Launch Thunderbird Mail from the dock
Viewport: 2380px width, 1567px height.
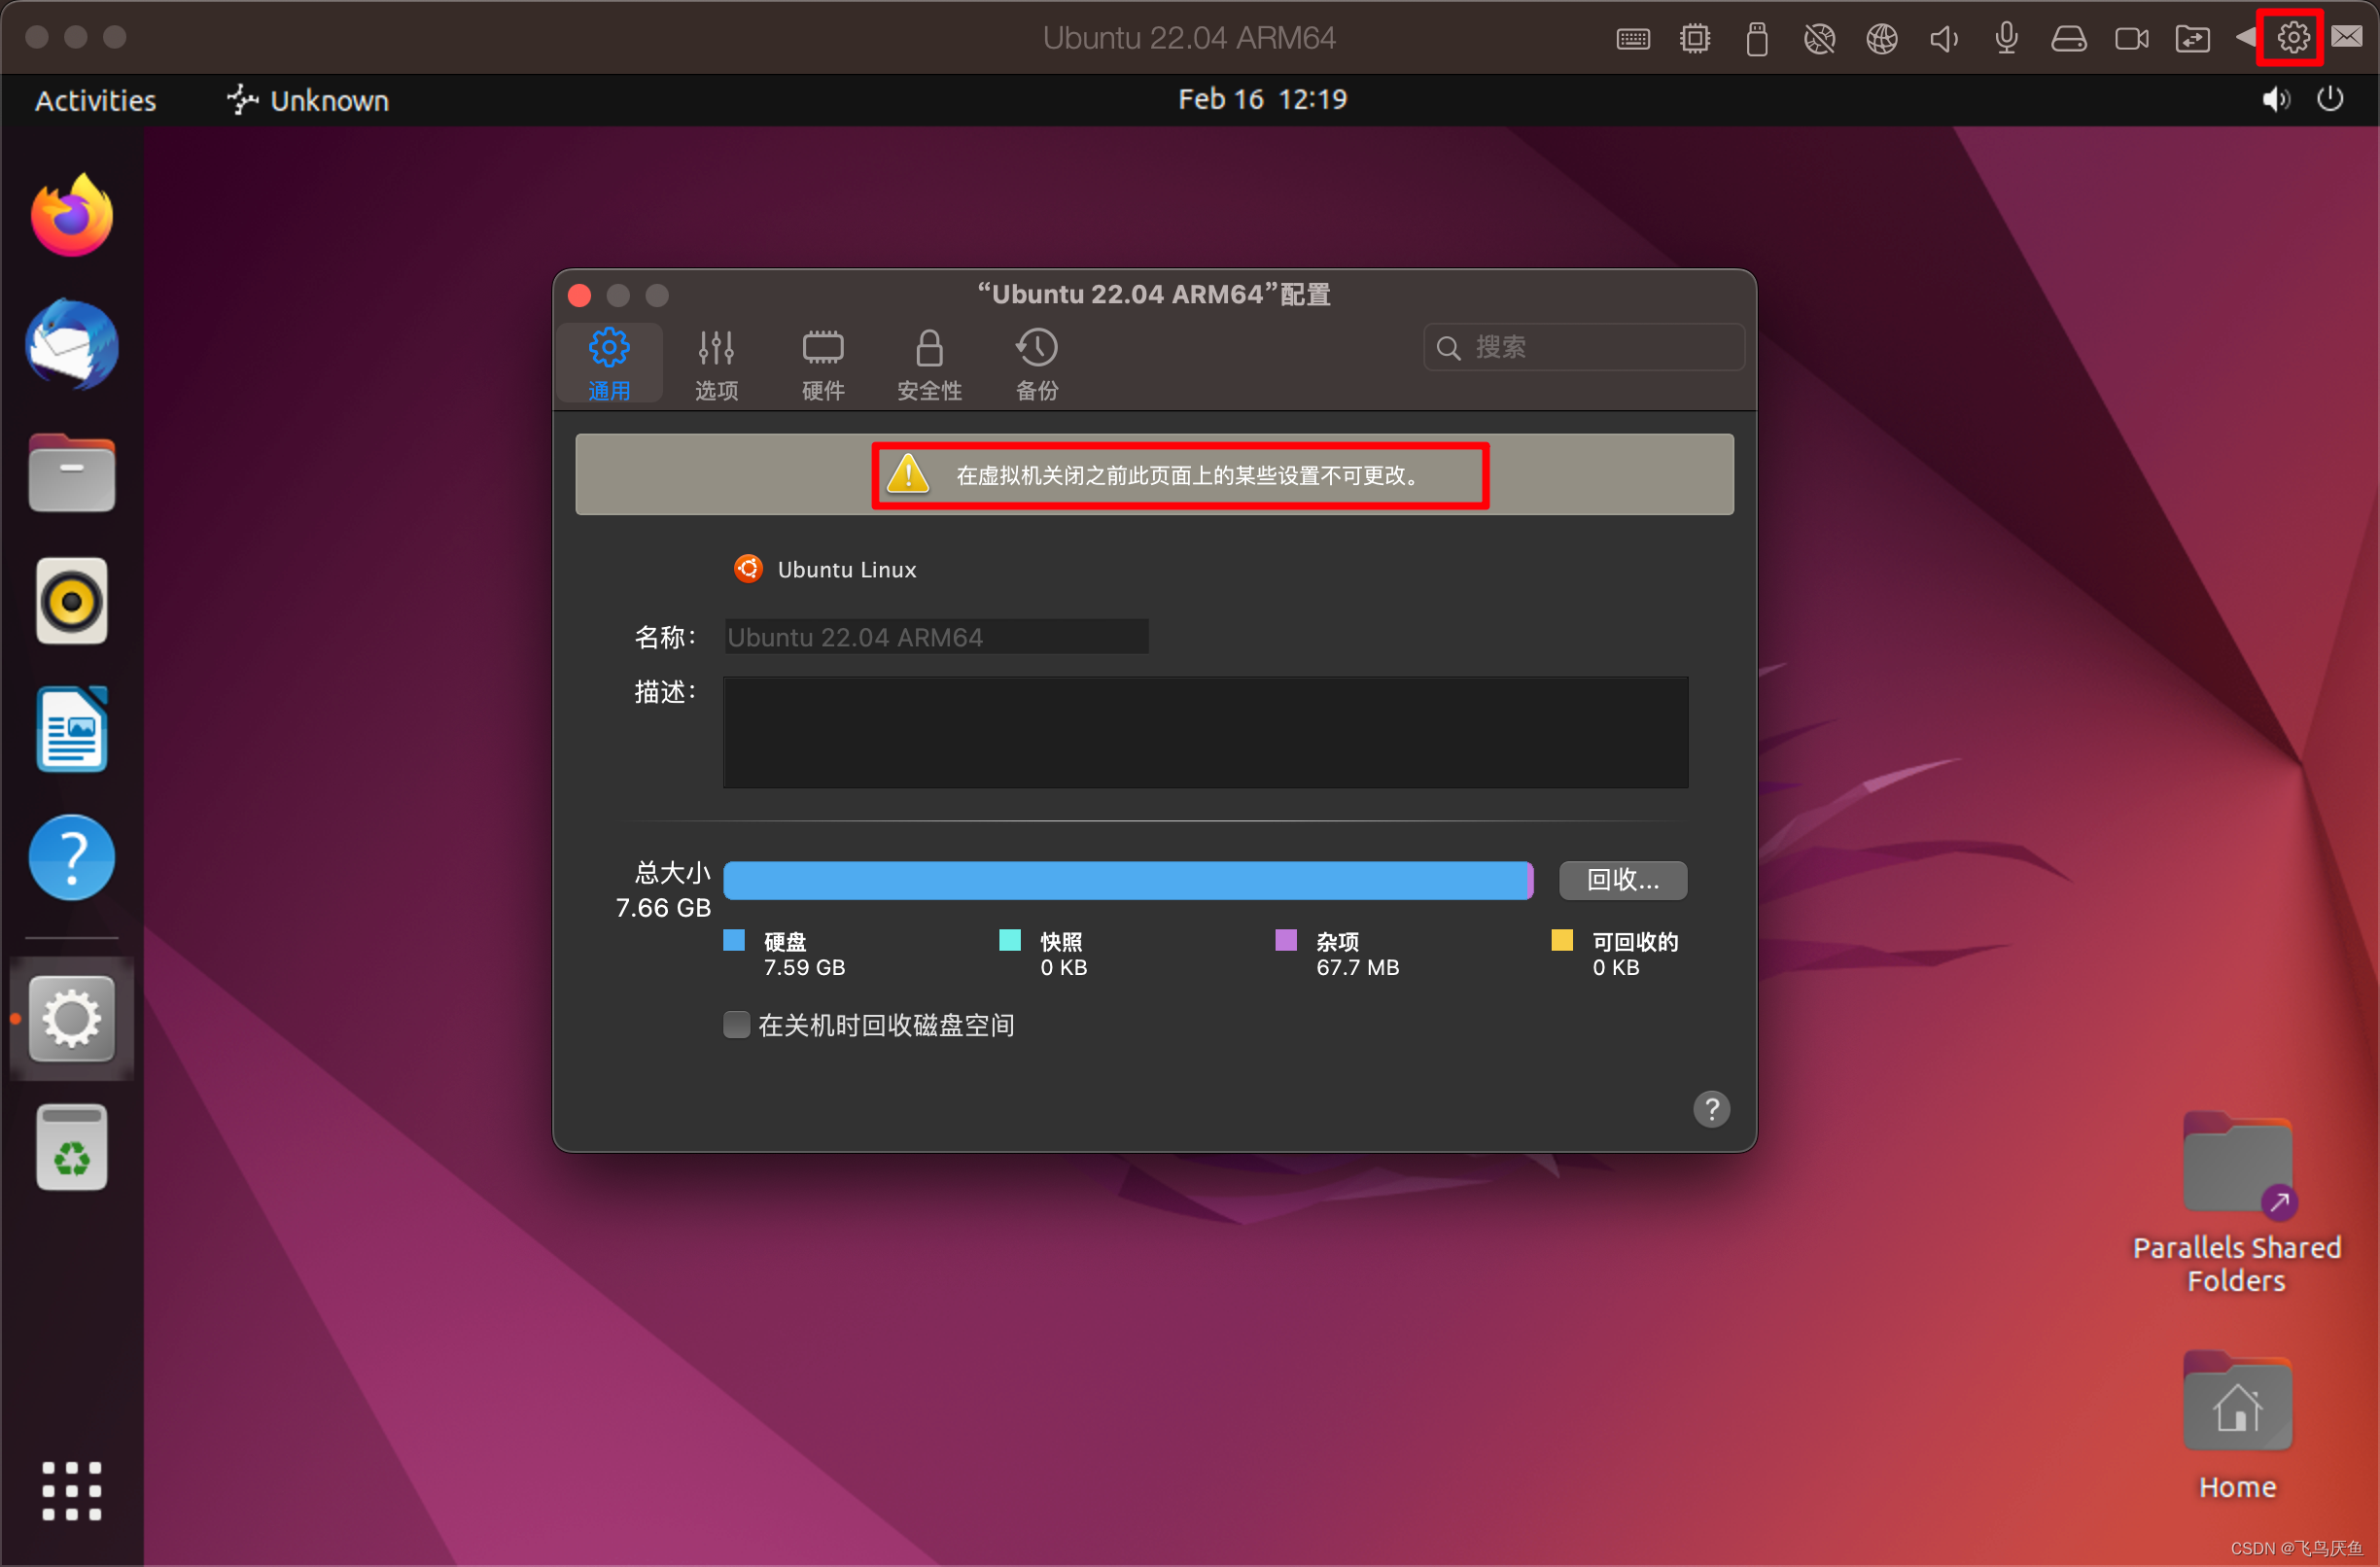click(72, 345)
